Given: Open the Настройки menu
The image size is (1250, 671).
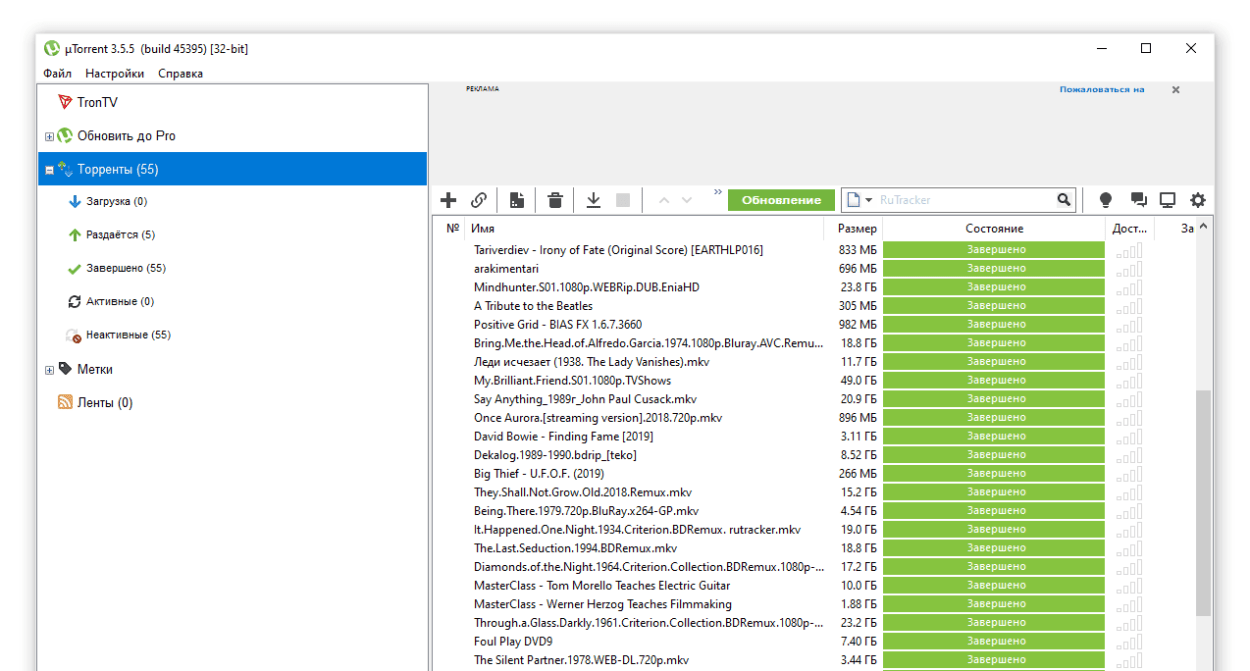Looking at the screenshot, I should pyautogui.click(x=114, y=73).
